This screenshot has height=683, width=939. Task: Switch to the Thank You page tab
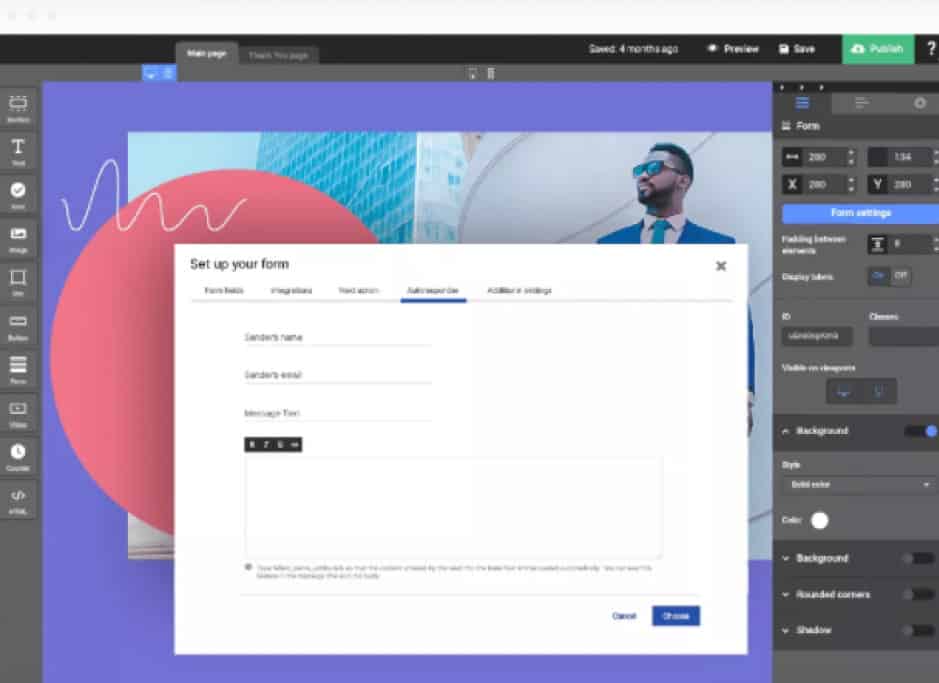click(x=279, y=55)
